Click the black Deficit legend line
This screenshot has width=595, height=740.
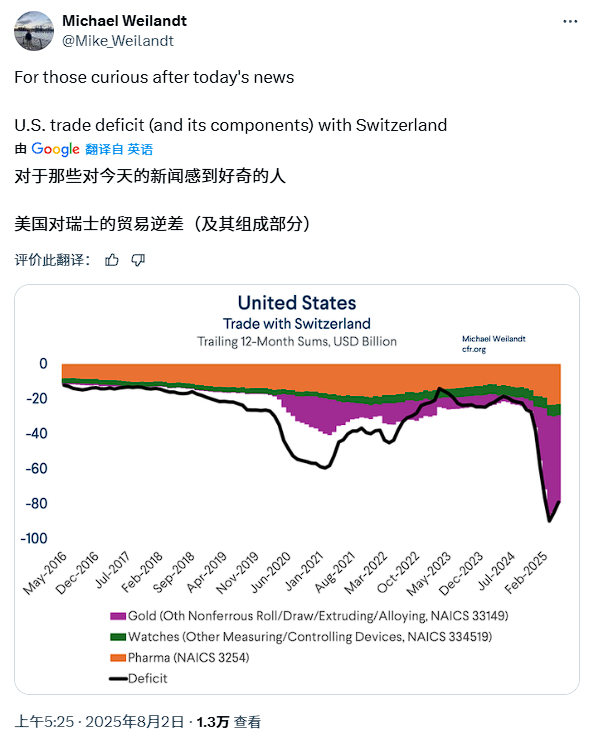[x=117, y=679]
